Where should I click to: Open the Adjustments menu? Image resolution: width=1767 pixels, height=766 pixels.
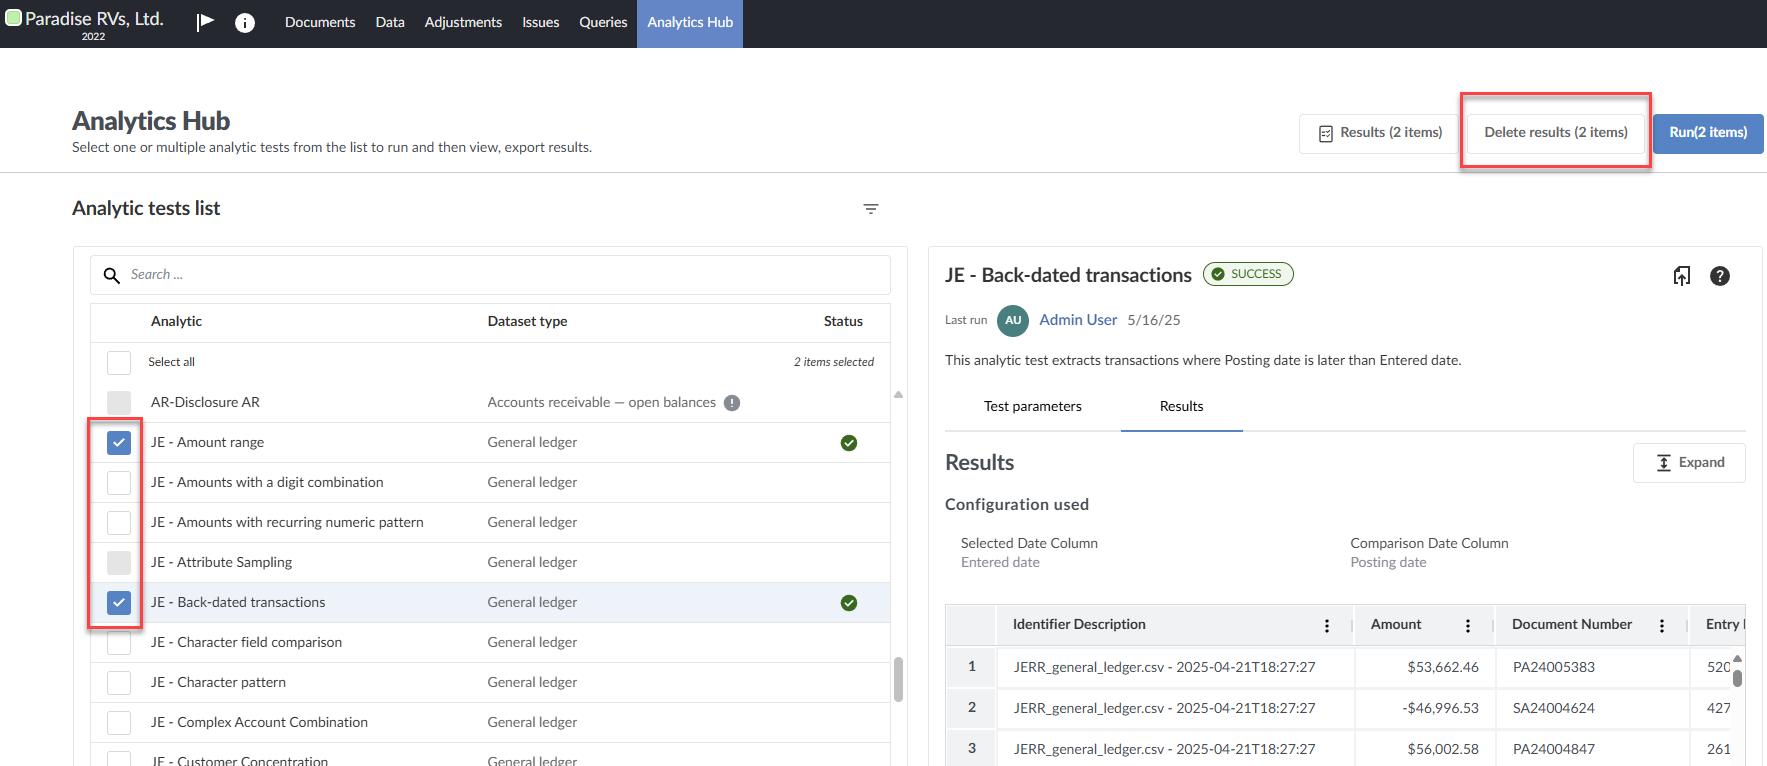[463, 22]
